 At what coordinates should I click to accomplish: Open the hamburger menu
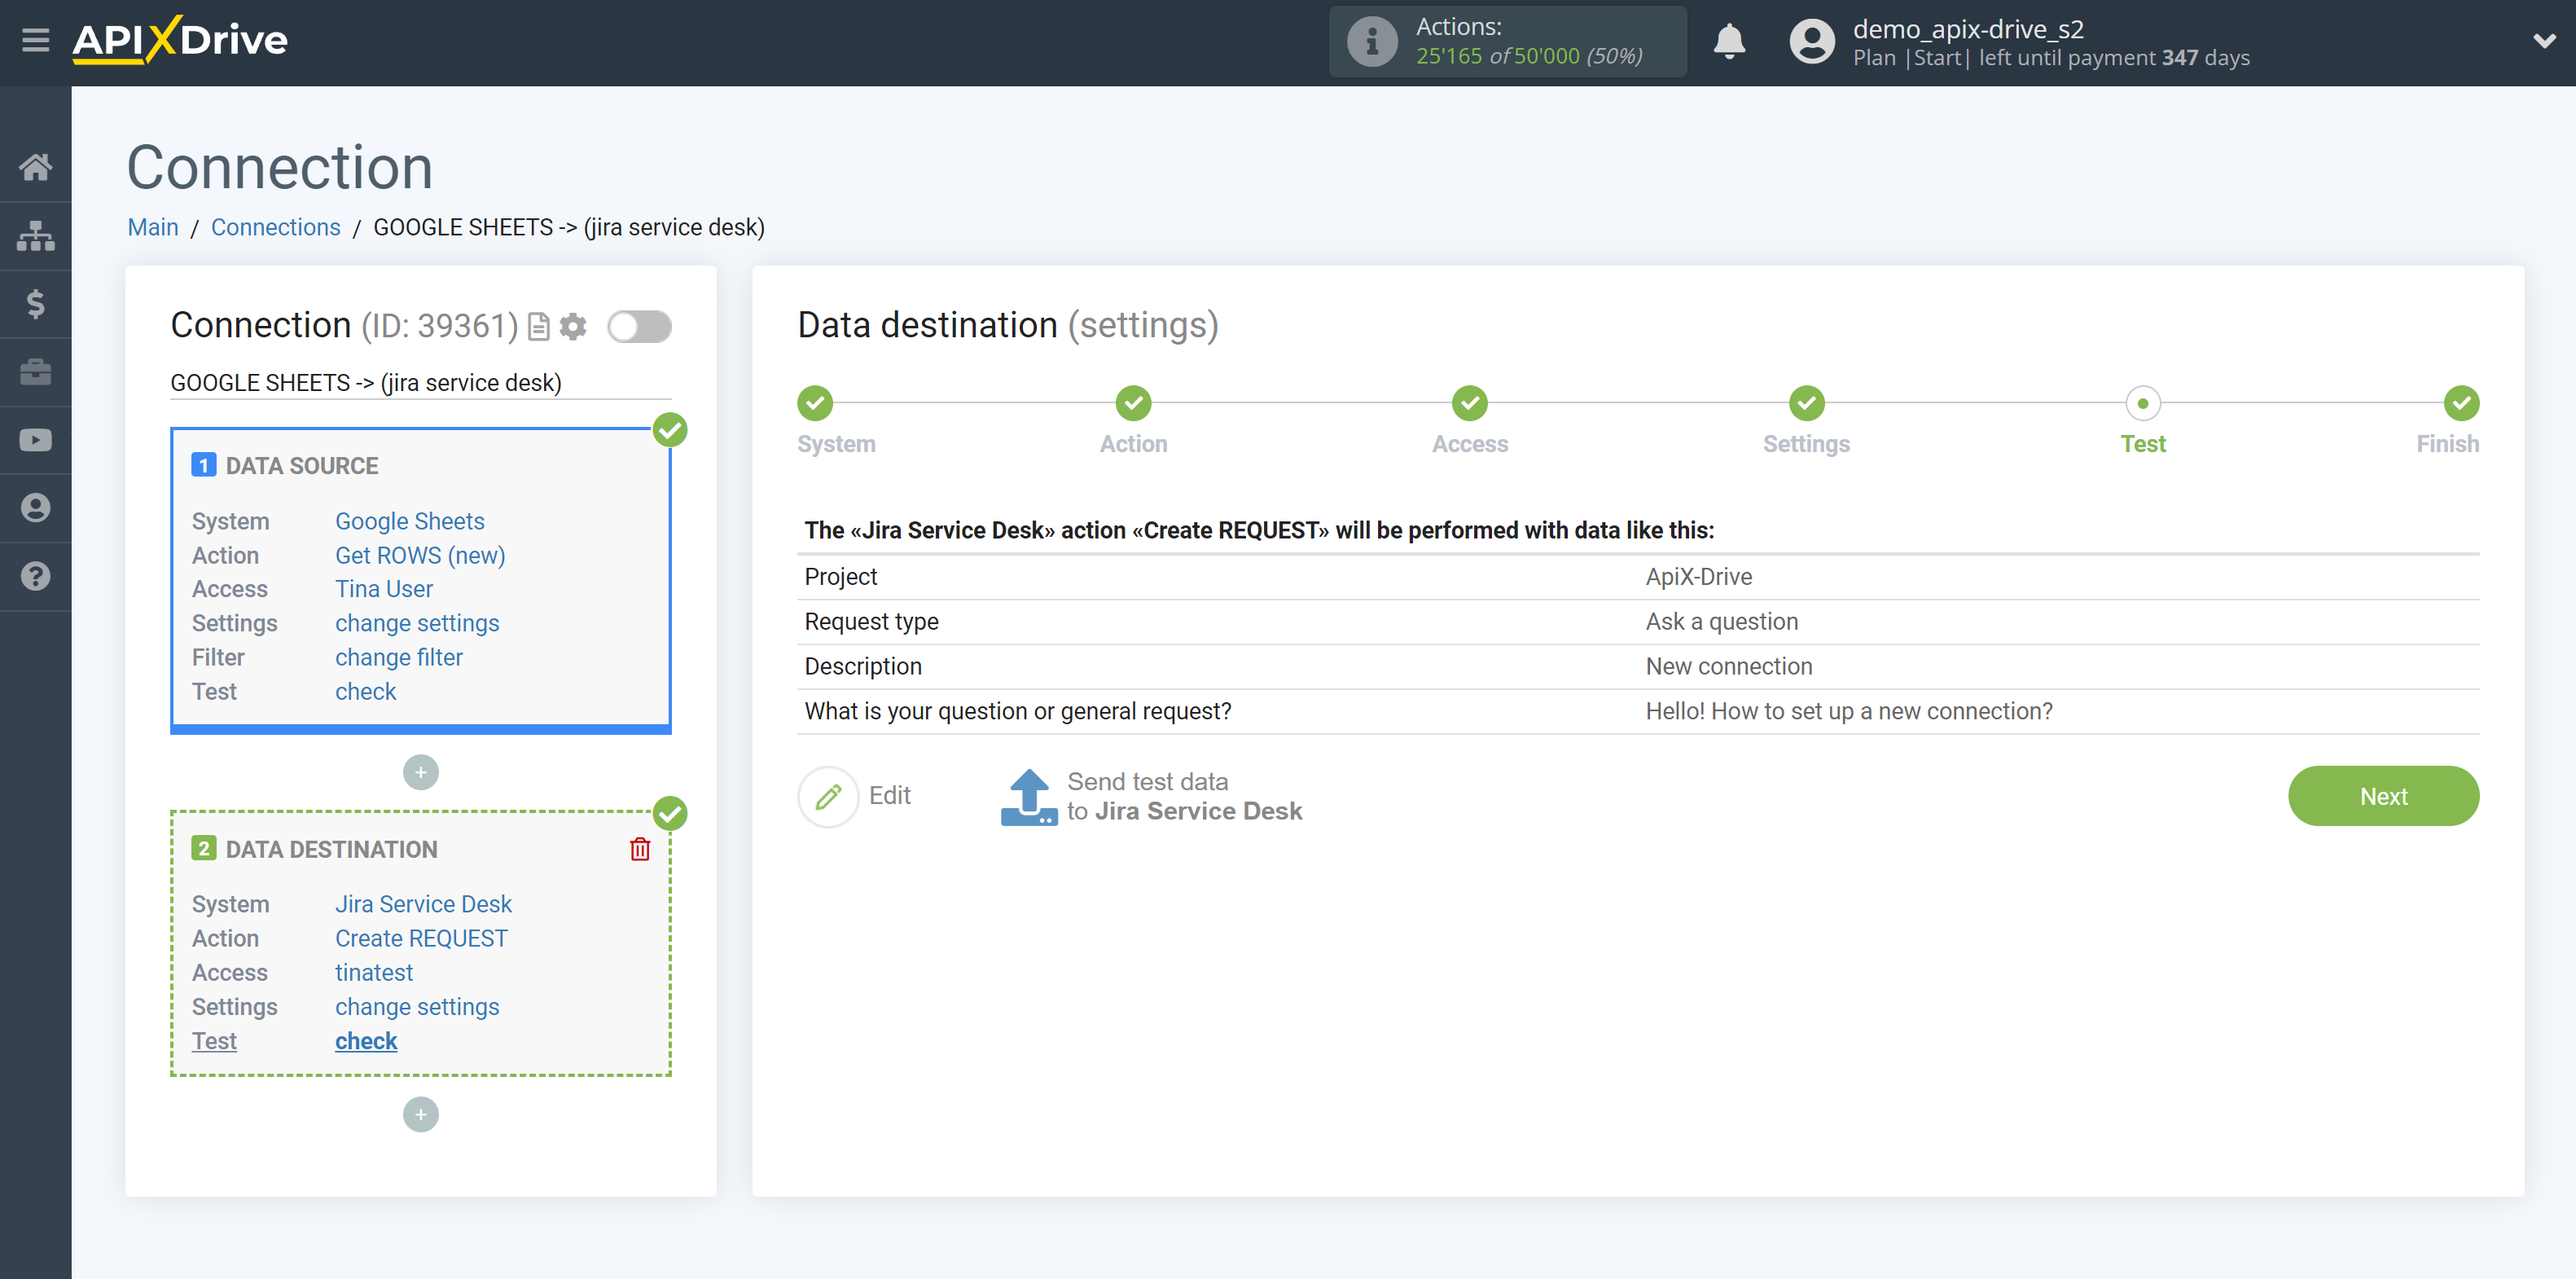click(x=35, y=41)
